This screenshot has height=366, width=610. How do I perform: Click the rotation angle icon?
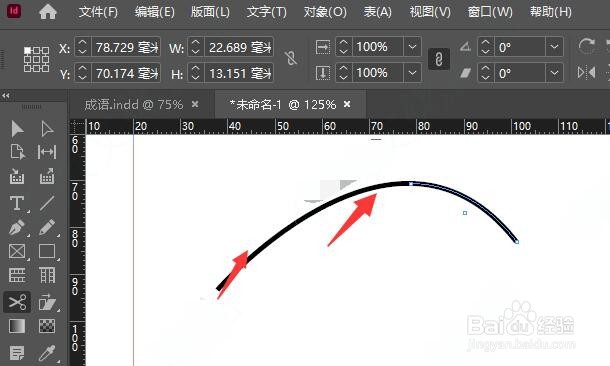(x=465, y=47)
